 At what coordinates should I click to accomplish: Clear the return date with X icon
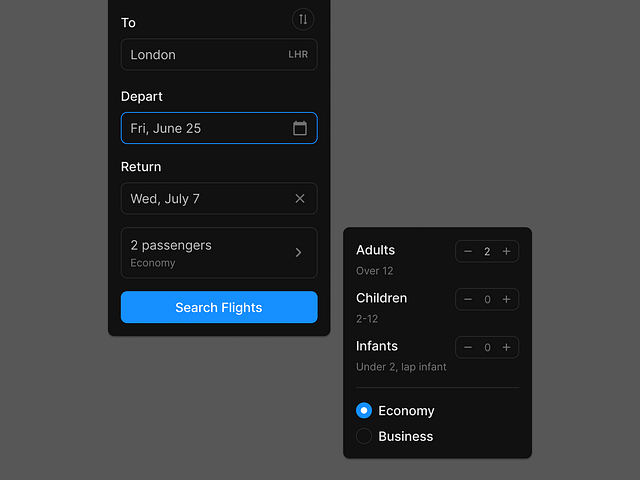[x=300, y=199]
